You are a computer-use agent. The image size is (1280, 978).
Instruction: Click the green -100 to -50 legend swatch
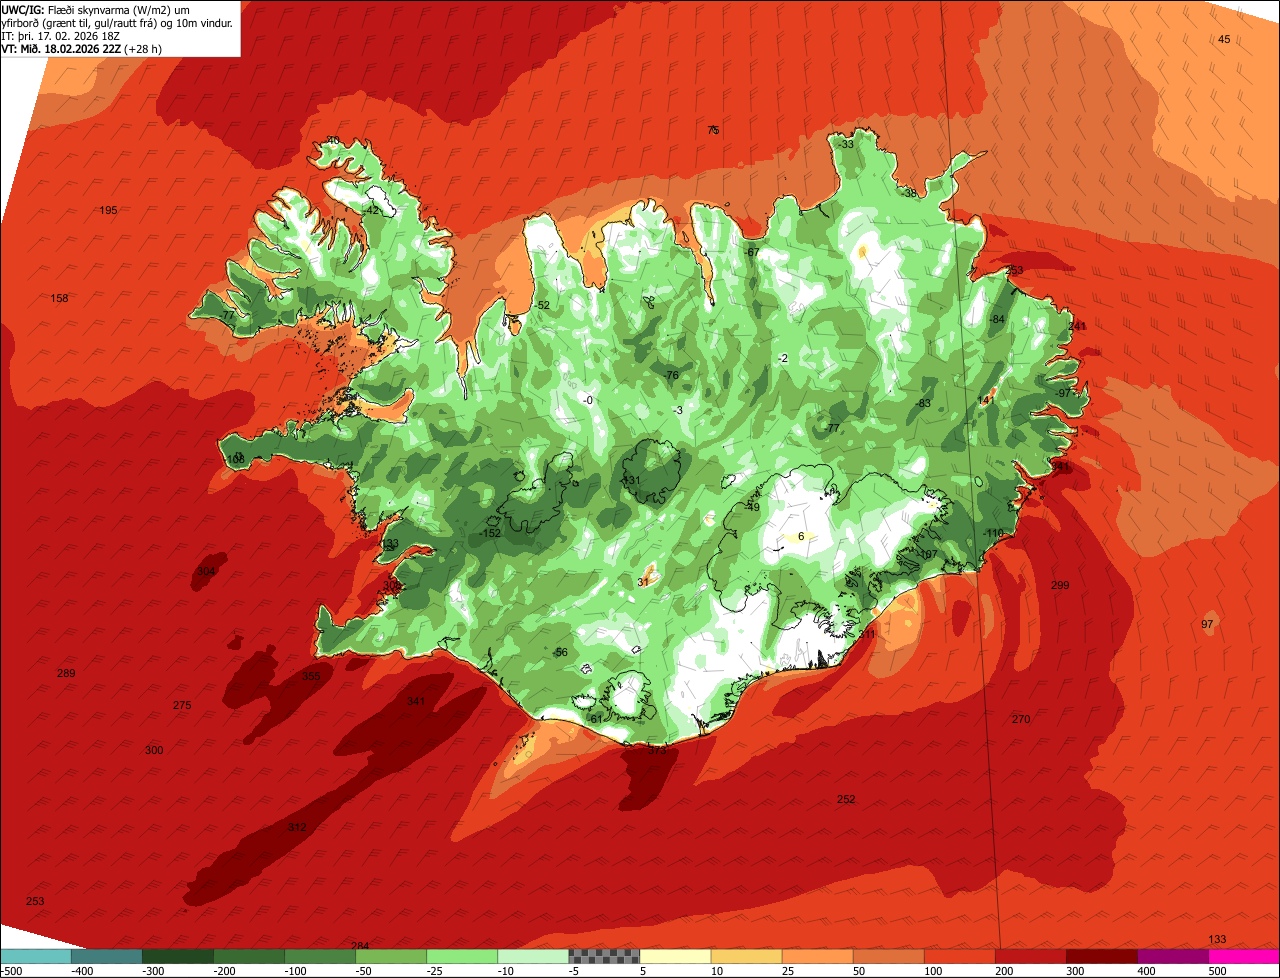(320, 956)
